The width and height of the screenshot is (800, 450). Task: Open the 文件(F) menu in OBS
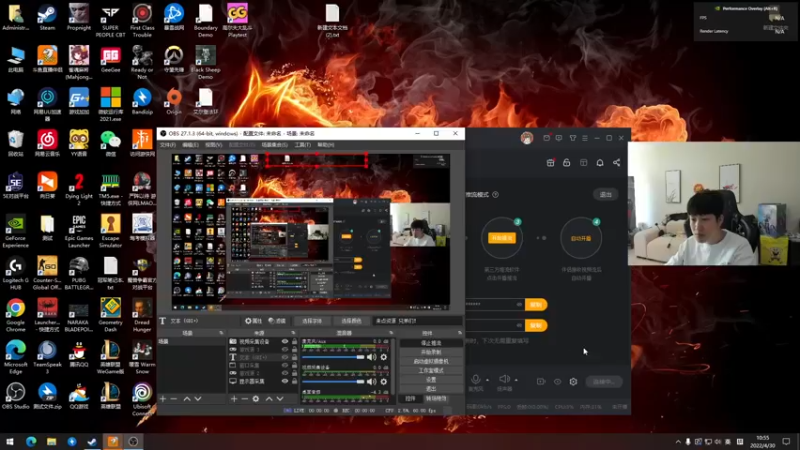tap(167, 145)
